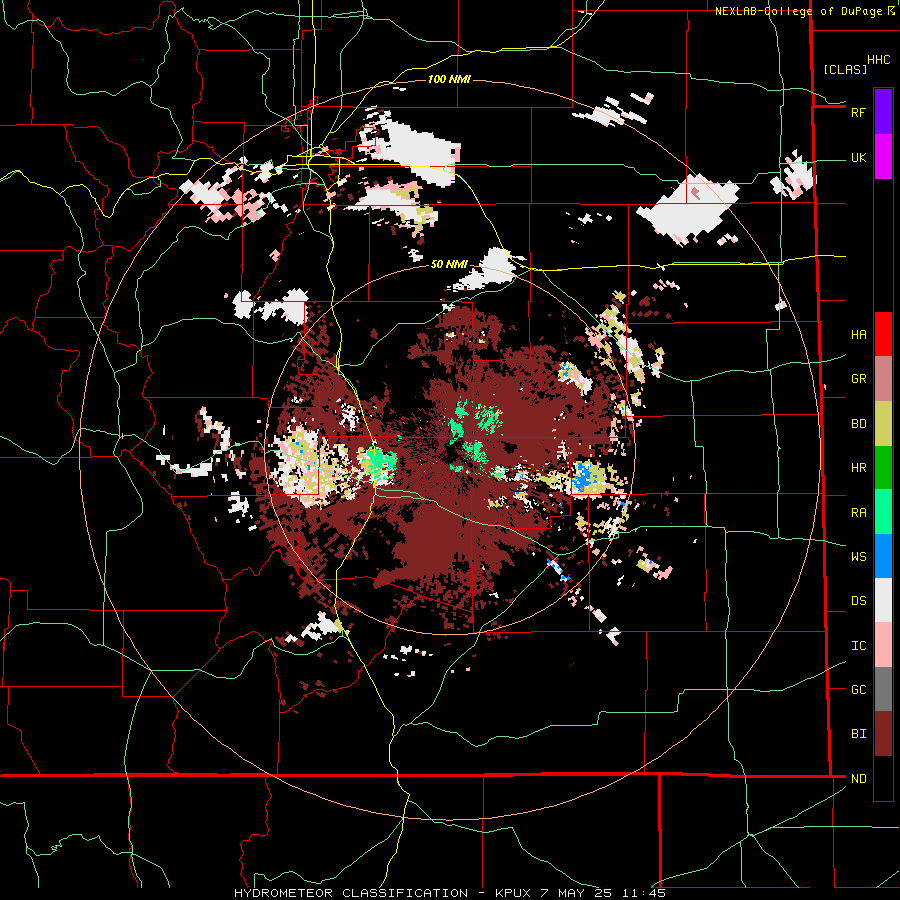Click the HA red legend swatch
This screenshot has height=900, width=900.
[883, 334]
